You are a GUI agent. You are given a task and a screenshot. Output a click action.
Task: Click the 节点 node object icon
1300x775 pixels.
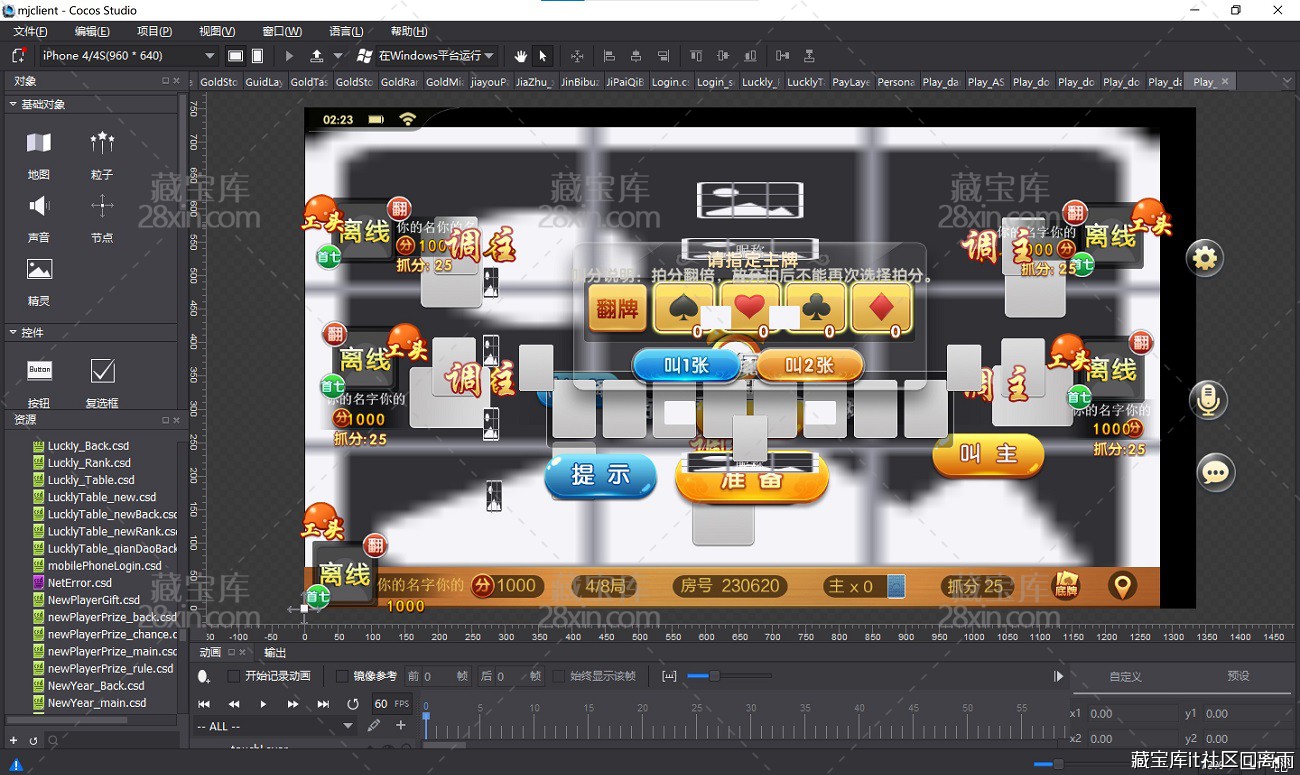[102, 207]
